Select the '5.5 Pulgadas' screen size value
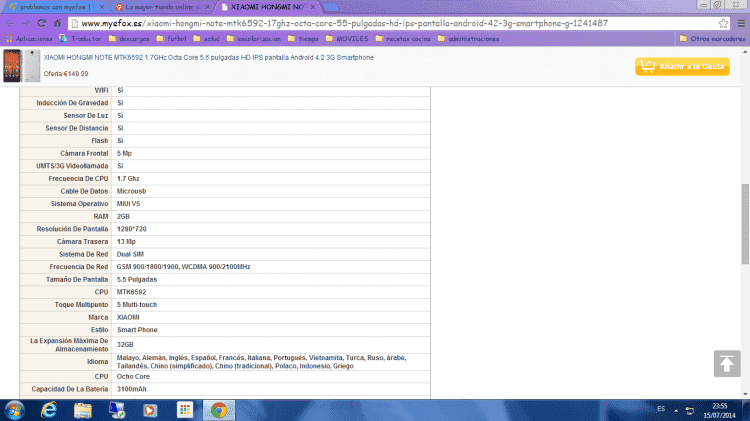This screenshot has height=421, width=750. tap(137, 279)
